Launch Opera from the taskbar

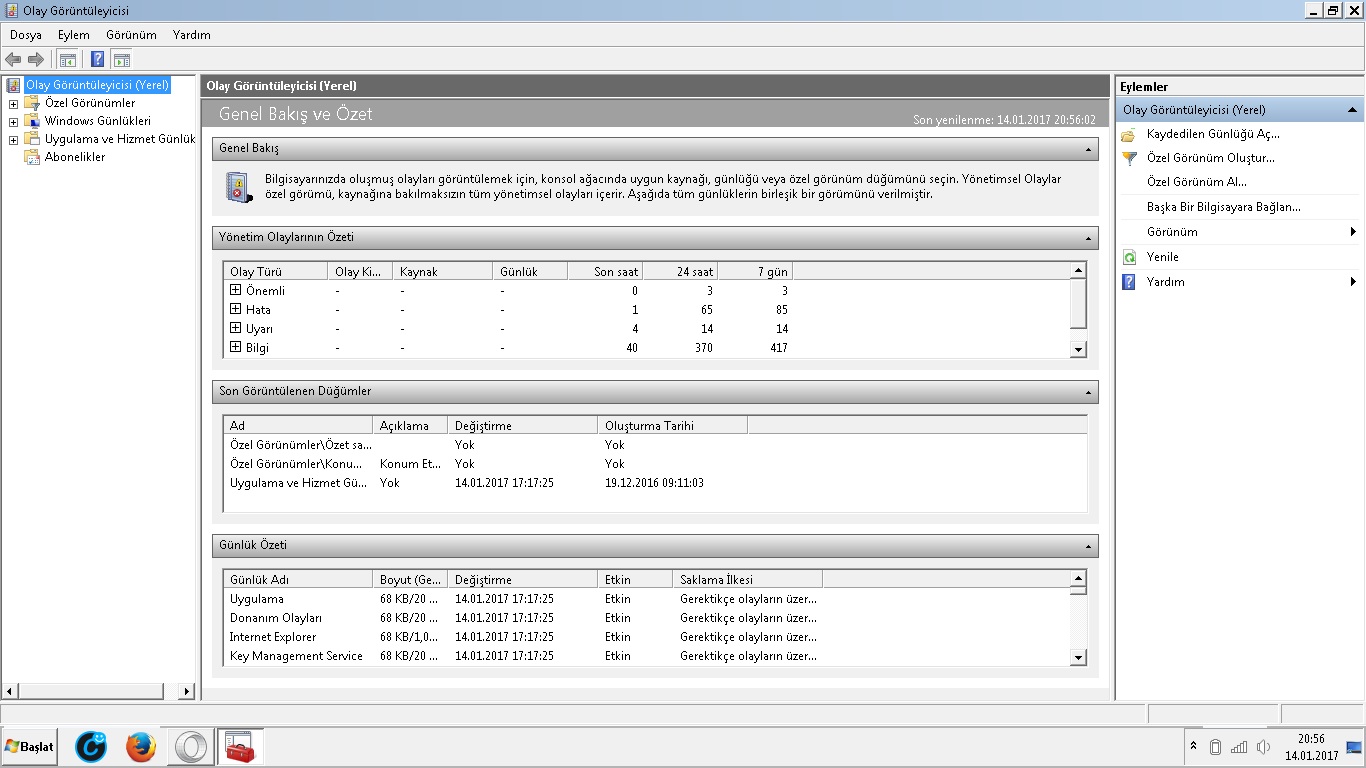click(x=190, y=747)
